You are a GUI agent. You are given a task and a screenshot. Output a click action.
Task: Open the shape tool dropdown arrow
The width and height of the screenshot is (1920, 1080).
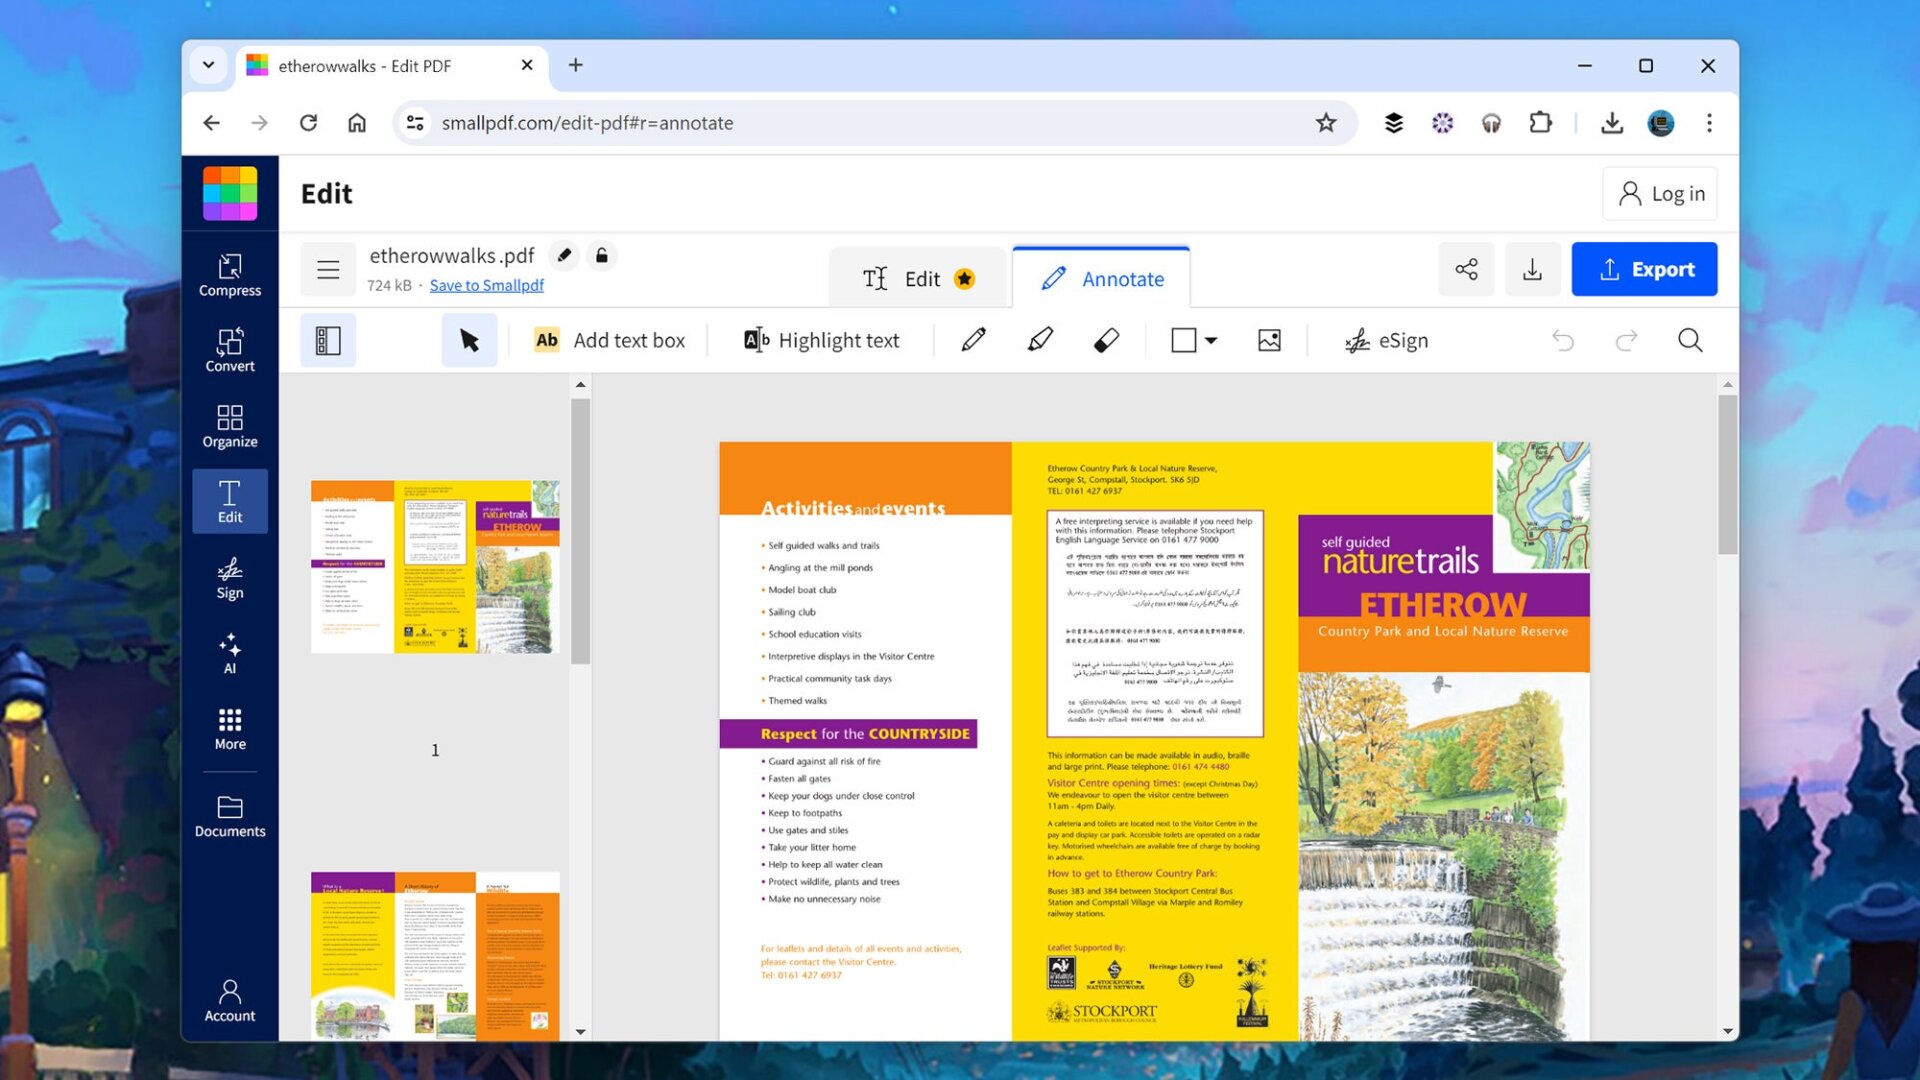1209,340
